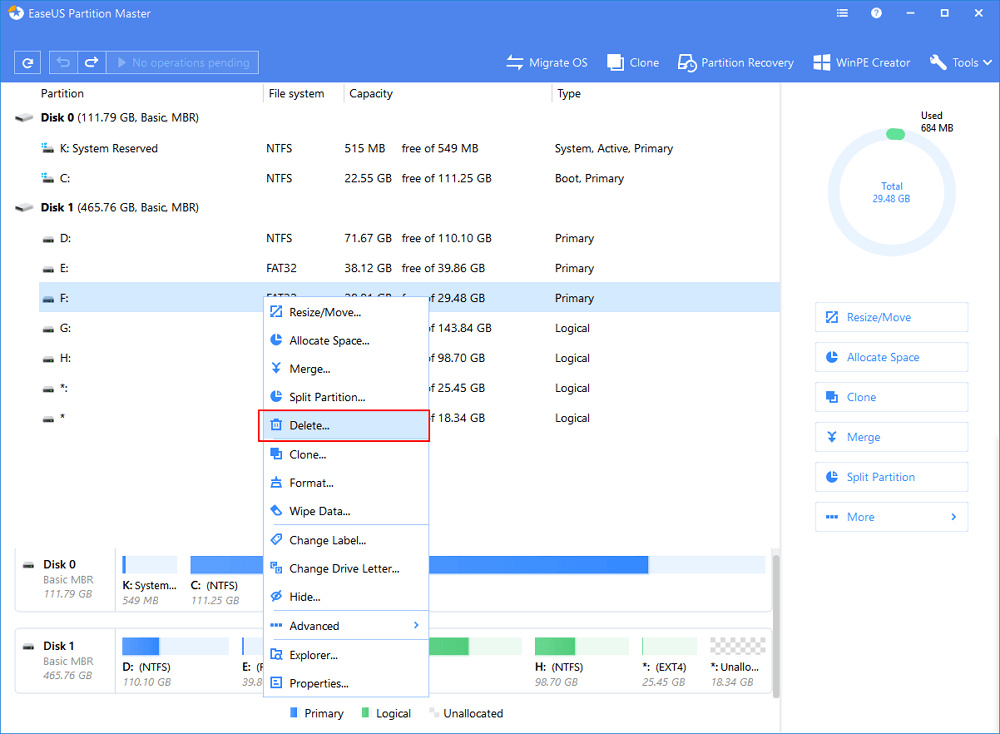Click the File system column header
The image size is (1000, 734).
[x=296, y=93]
